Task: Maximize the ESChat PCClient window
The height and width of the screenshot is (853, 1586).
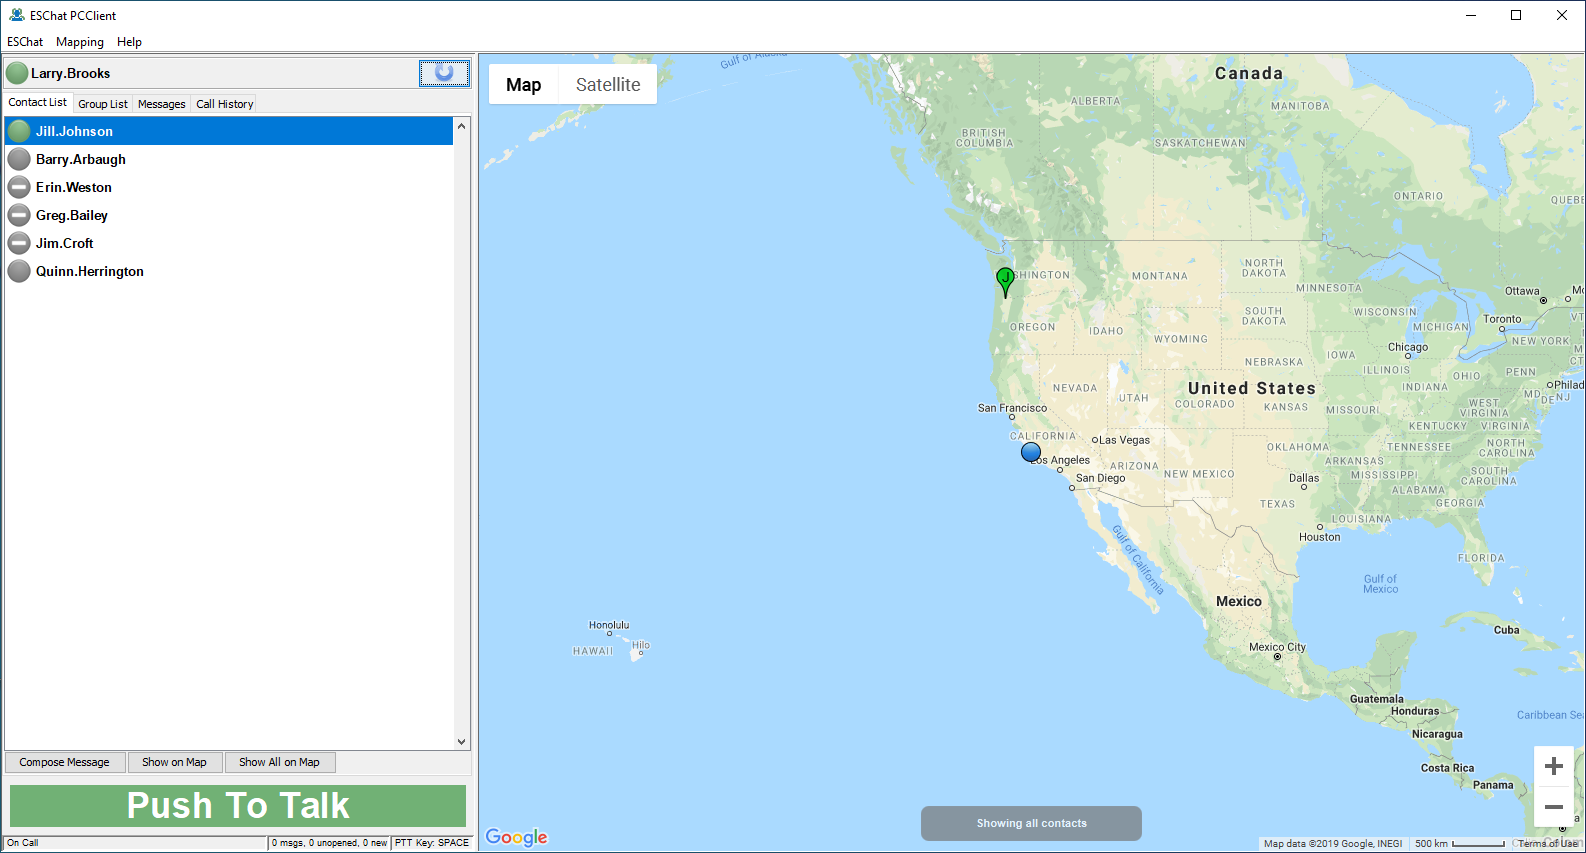Action: (x=1516, y=15)
